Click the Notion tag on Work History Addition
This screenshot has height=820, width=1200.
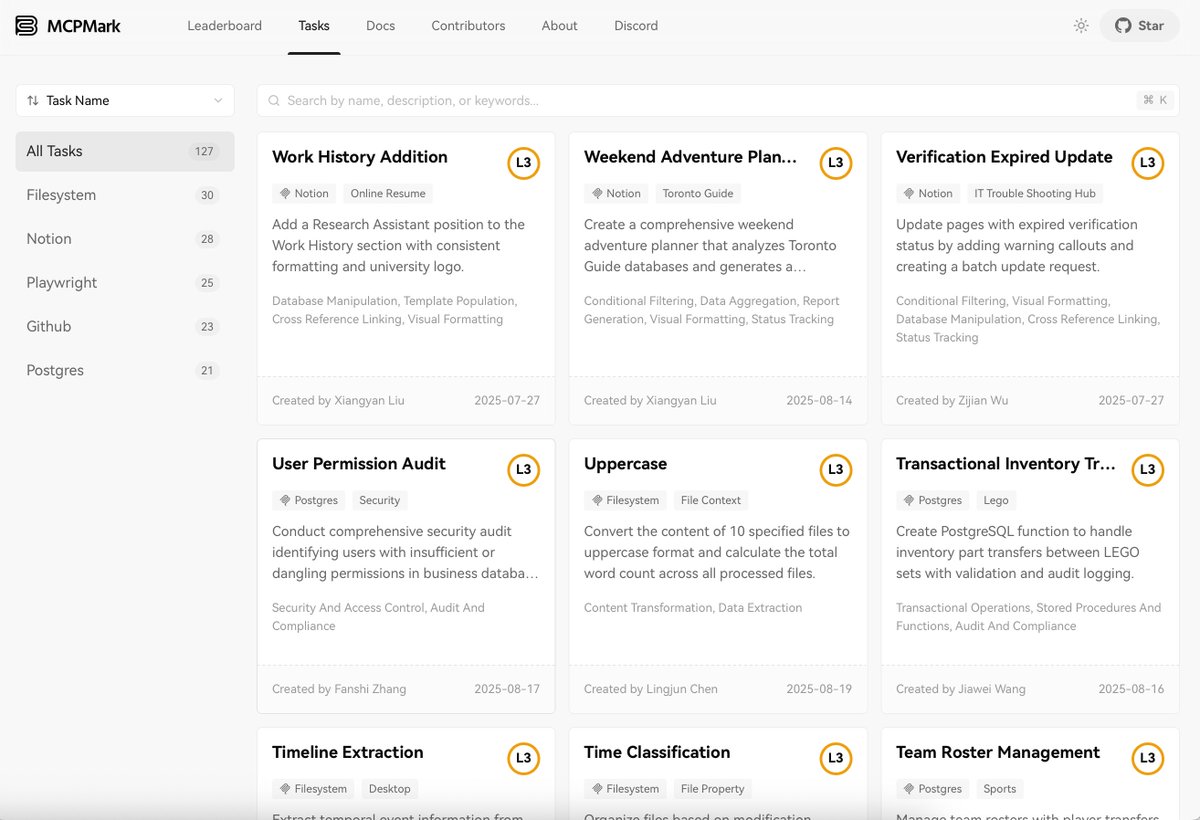coord(305,193)
